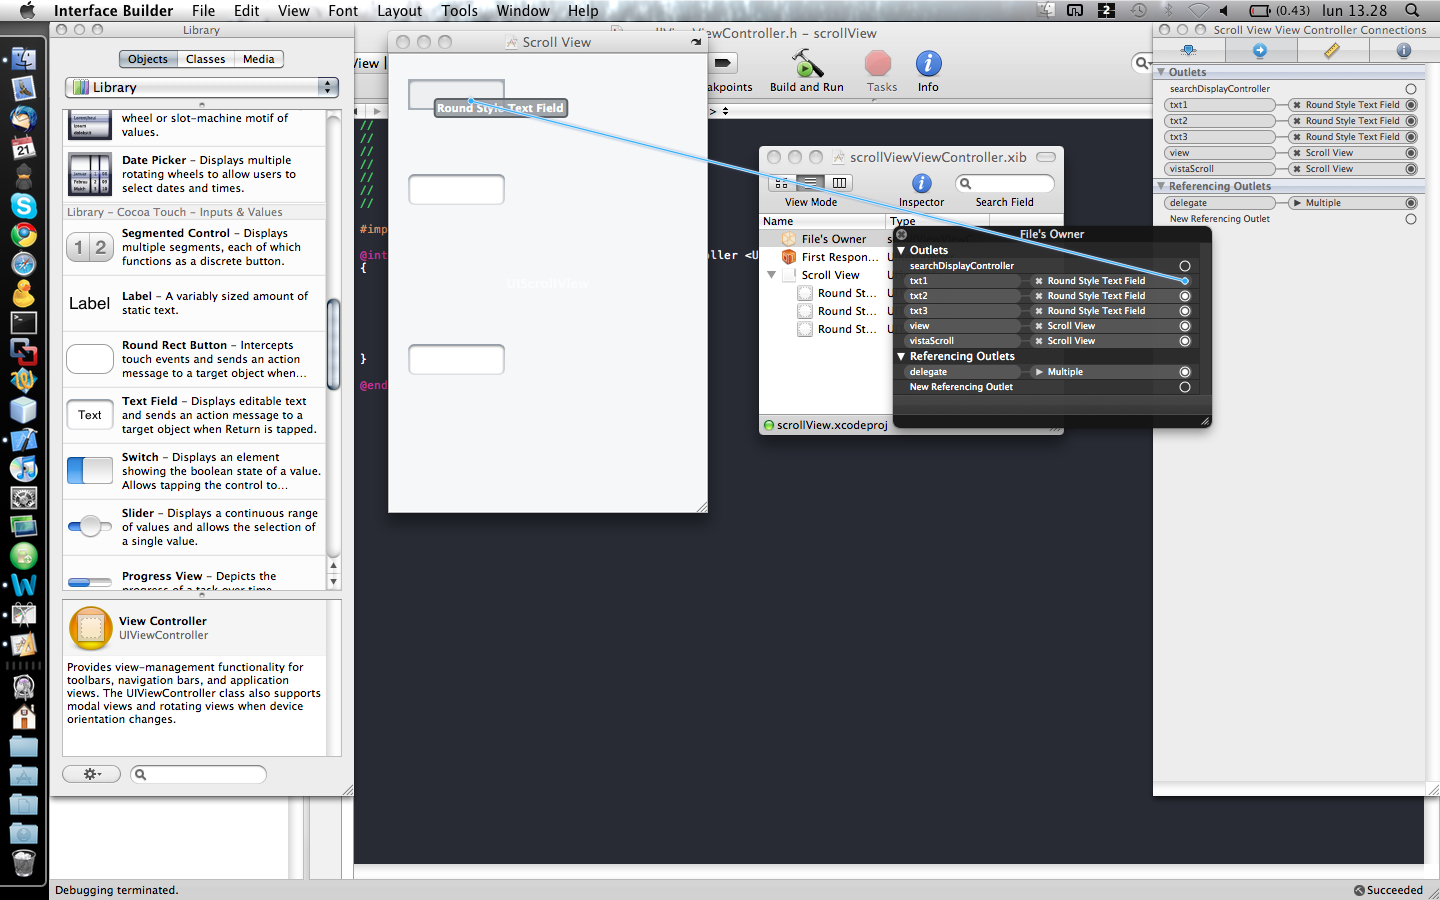Collapse the Outlets section in the Connections inspector
Image resolution: width=1440 pixels, height=900 pixels.
click(1161, 72)
